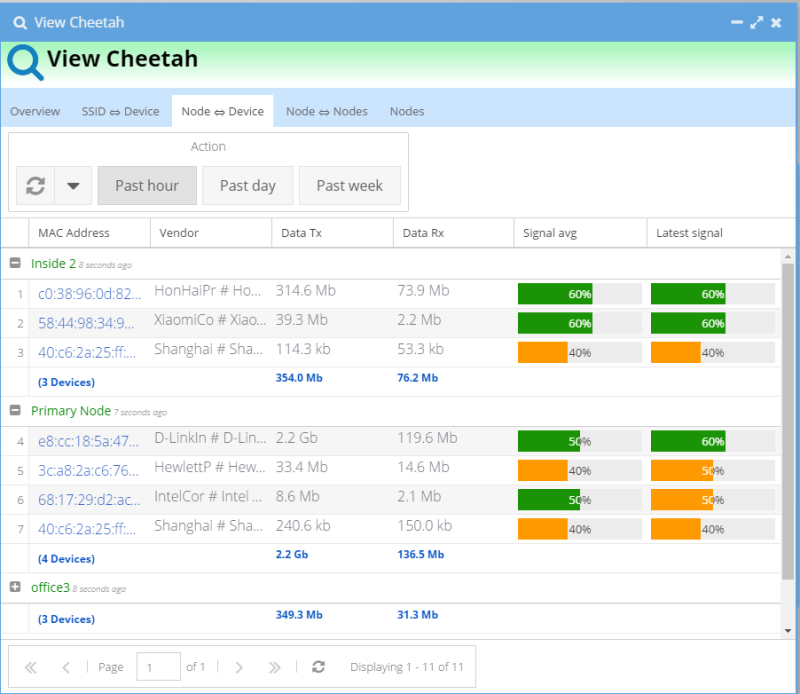
Task: Maximize the View Cheetah window
Action: pyautogui.click(x=757, y=22)
